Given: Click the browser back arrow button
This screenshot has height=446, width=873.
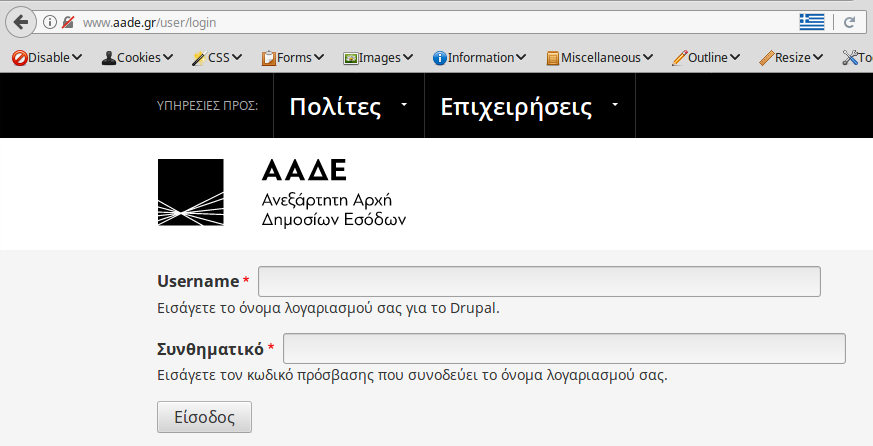Looking at the screenshot, I should pos(21,22).
